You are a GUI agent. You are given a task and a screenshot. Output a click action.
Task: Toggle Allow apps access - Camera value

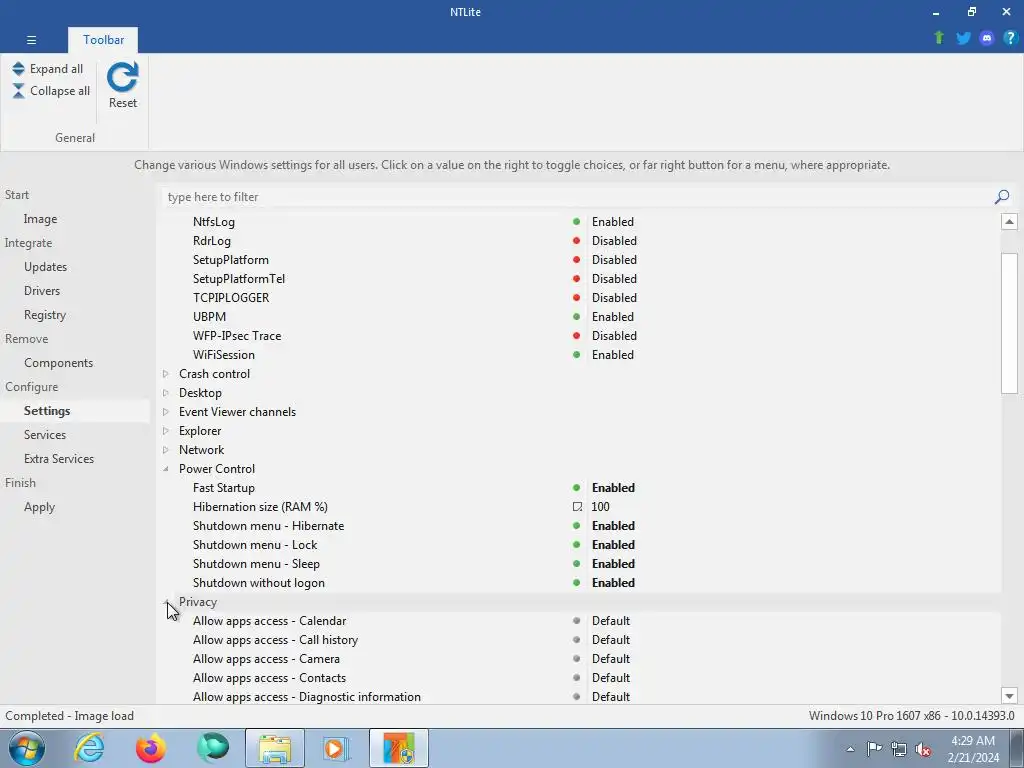click(x=611, y=659)
